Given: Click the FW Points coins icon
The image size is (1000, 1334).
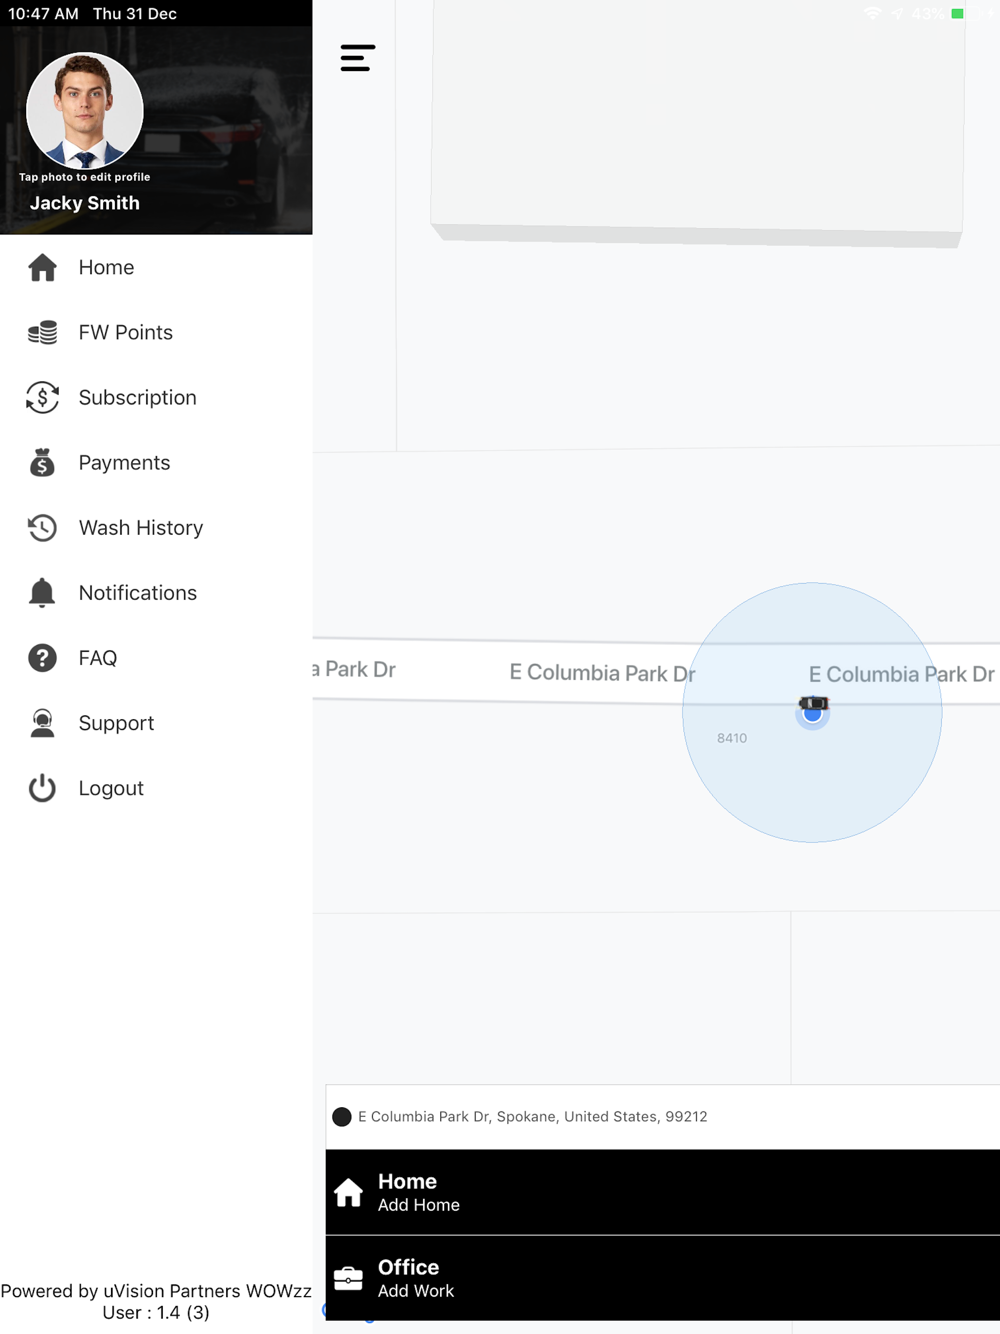Looking at the screenshot, I should 42,333.
